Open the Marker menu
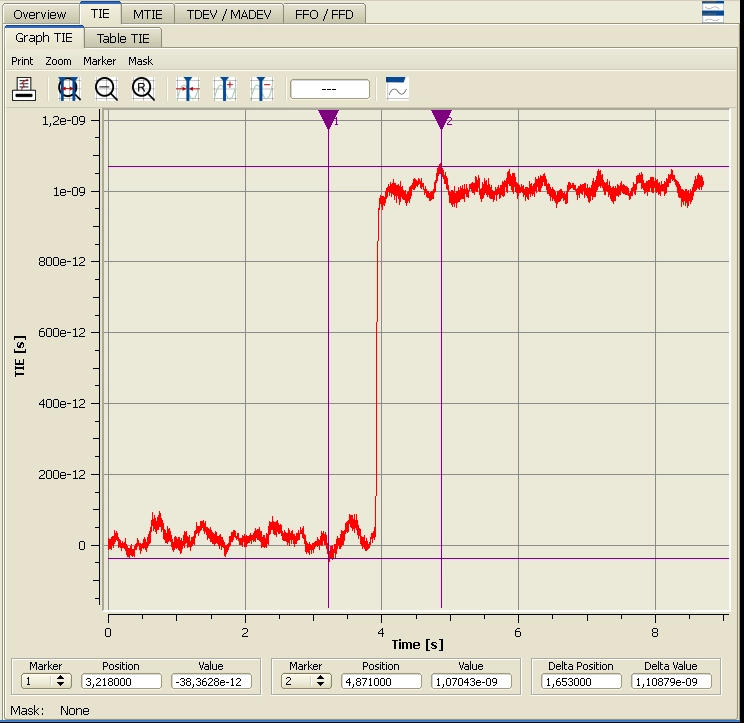Viewport: 744px width, 723px height. [x=100, y=61]
